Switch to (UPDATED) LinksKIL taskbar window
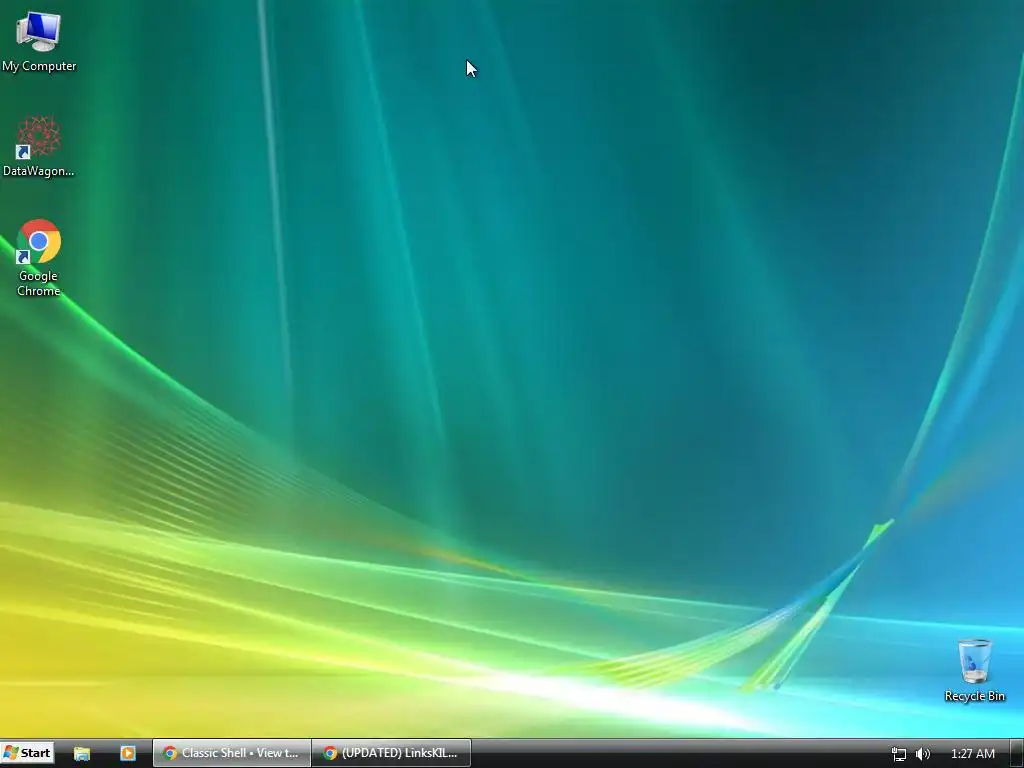 tap(392, 753)
